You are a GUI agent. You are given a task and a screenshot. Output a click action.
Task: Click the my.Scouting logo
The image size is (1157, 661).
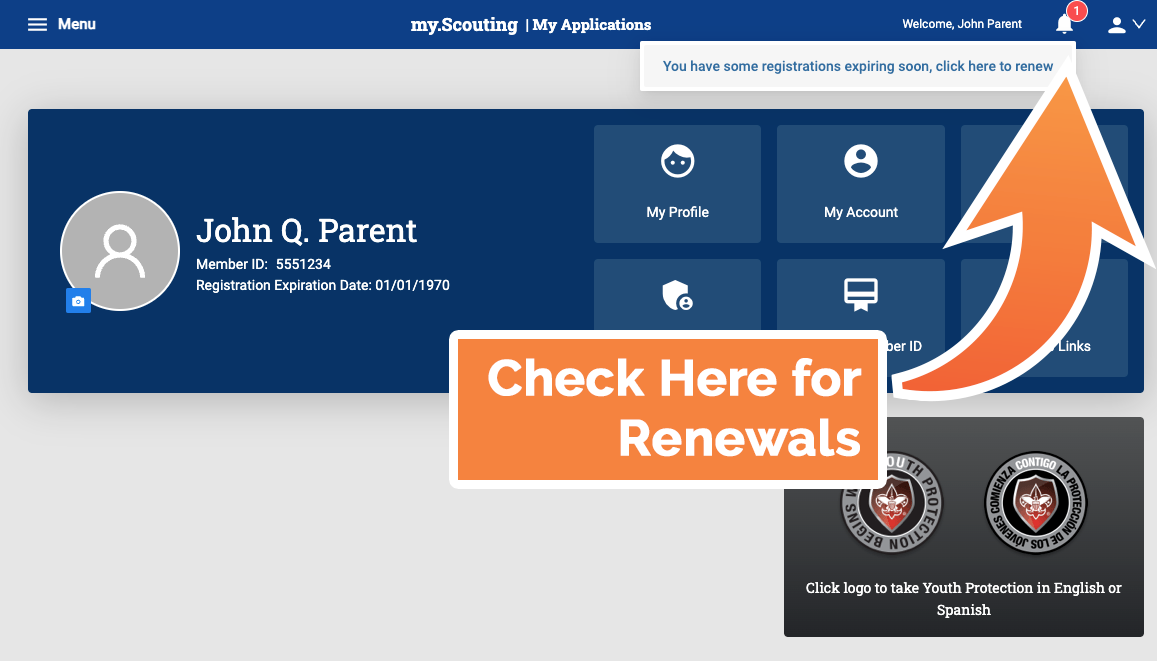[464, 24]
